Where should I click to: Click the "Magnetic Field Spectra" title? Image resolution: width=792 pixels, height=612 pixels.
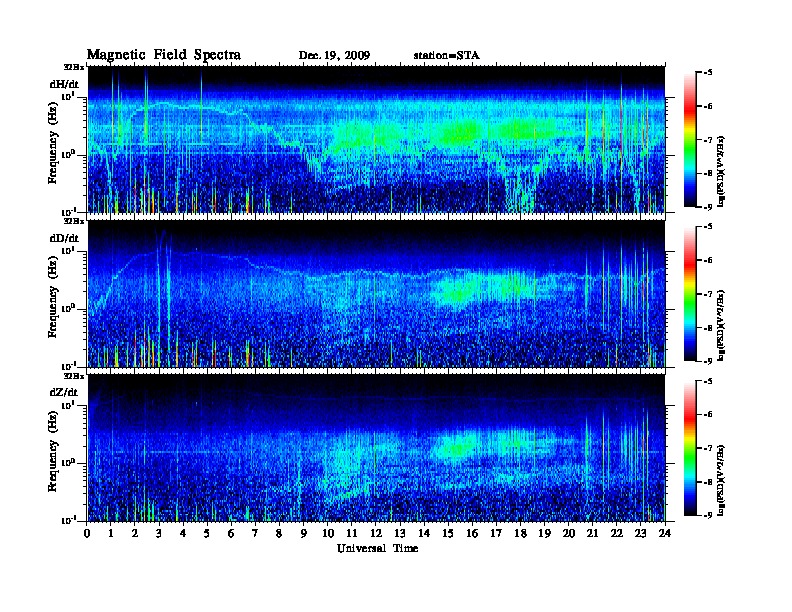[164, 55]
